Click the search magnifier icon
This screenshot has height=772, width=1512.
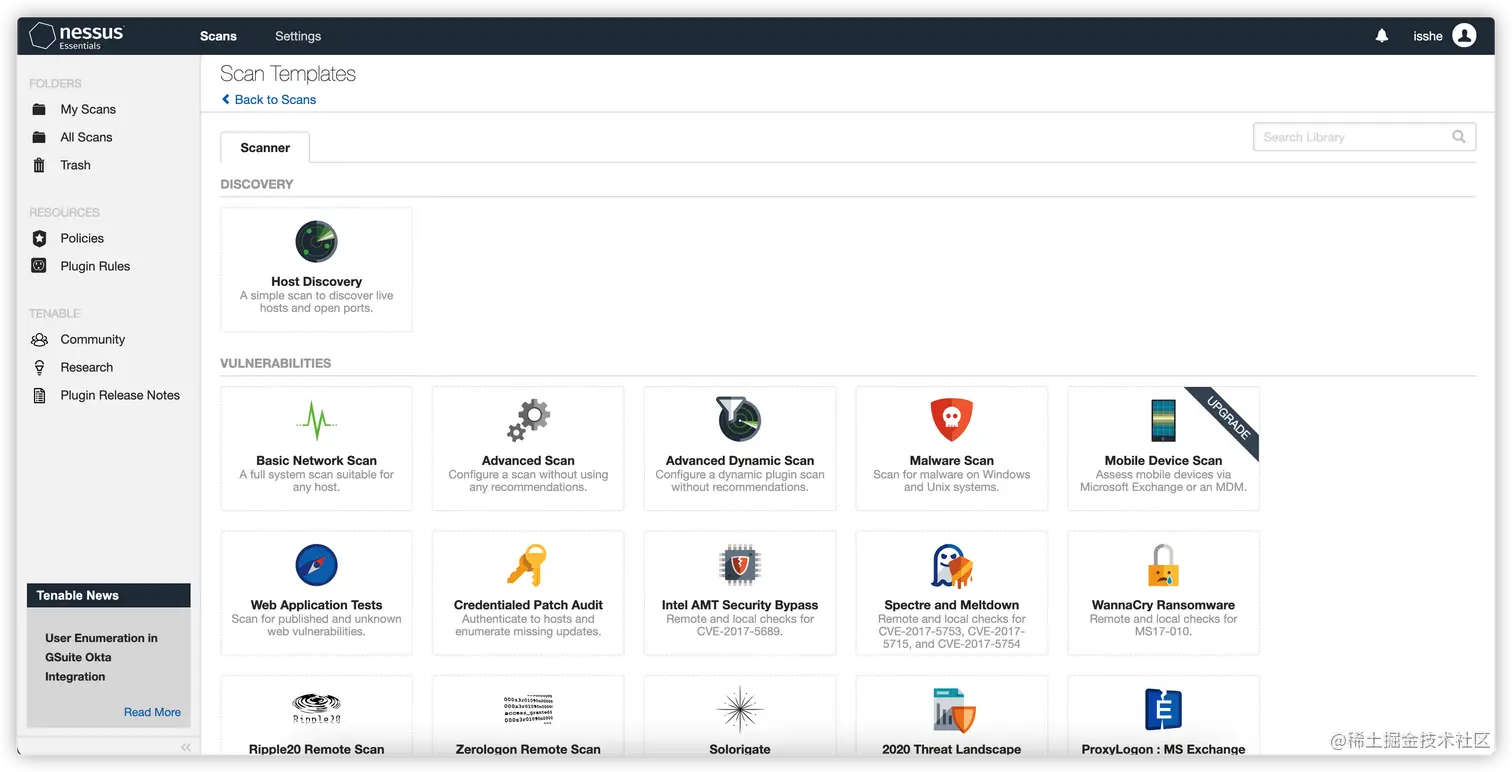[x=1459, y=137]
